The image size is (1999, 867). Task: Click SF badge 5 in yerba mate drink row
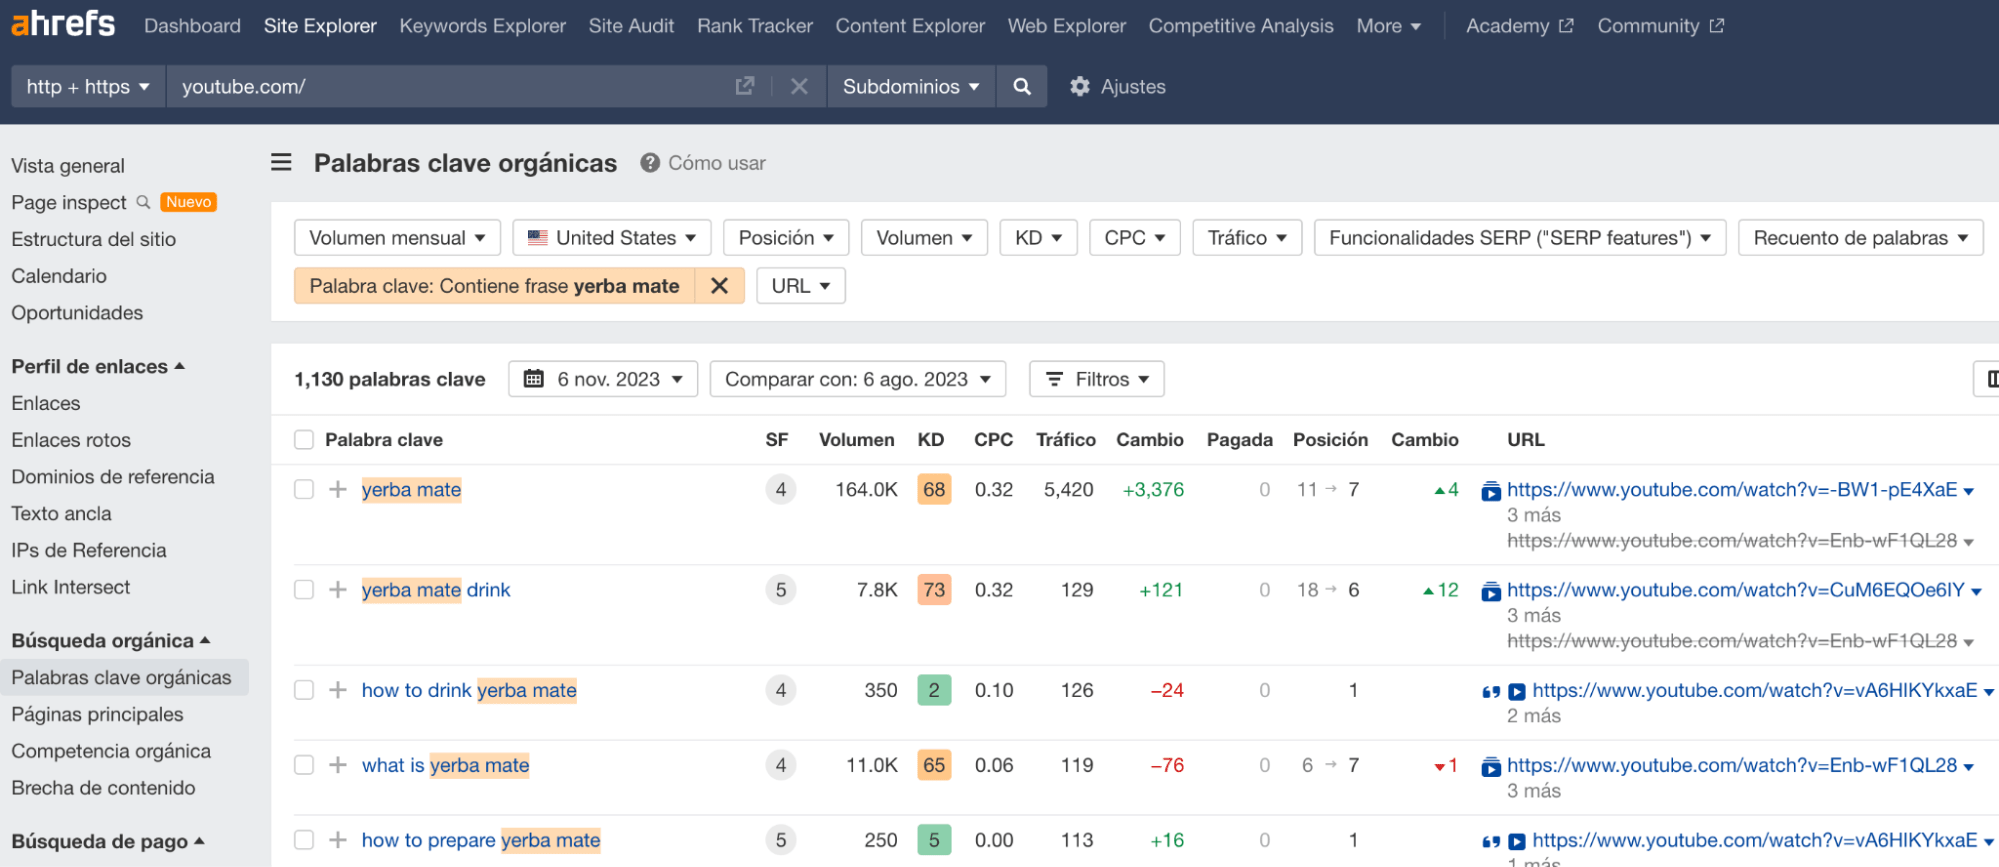[781, 590]
